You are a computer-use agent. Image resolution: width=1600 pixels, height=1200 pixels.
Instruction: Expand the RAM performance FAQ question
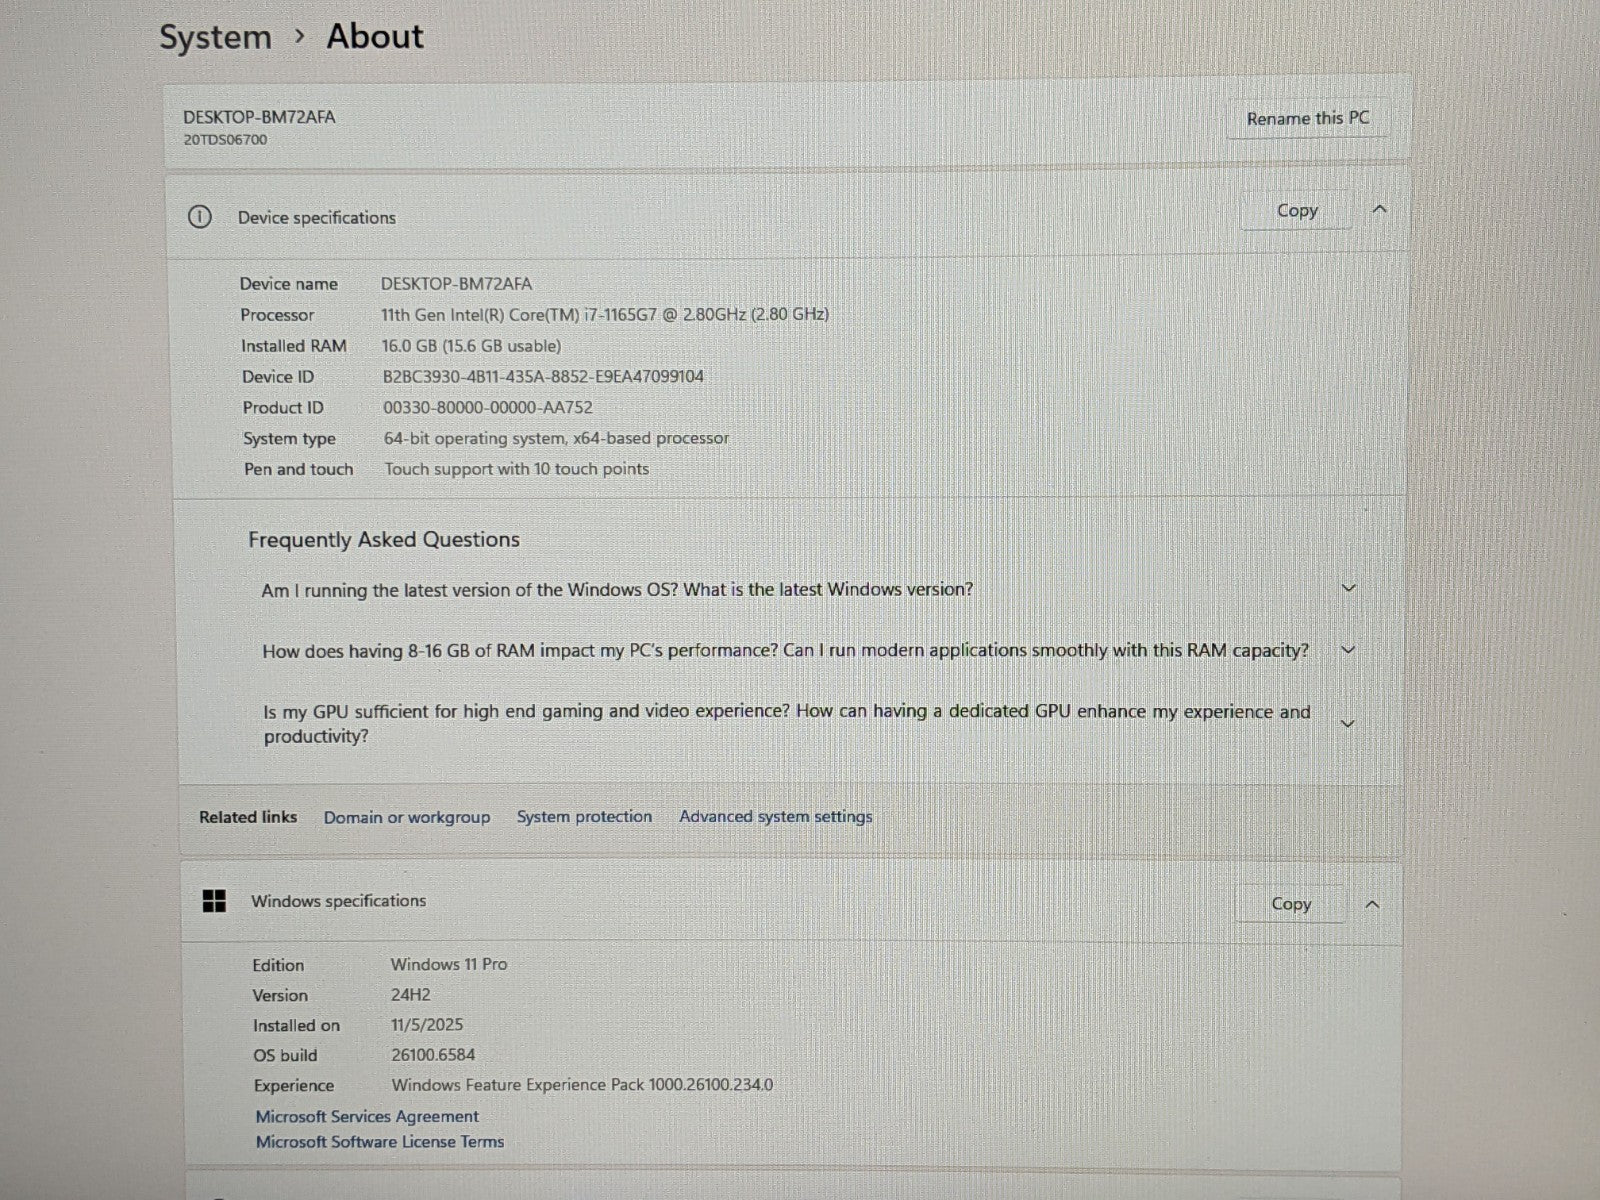[1348, 650]
